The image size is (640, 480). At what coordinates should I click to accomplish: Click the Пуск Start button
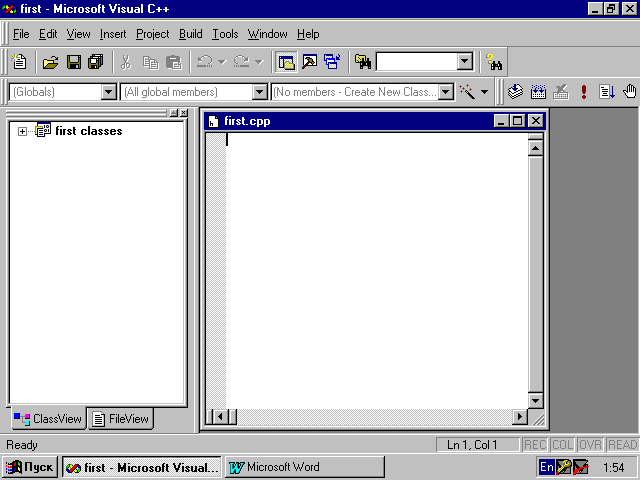(30, 467)
